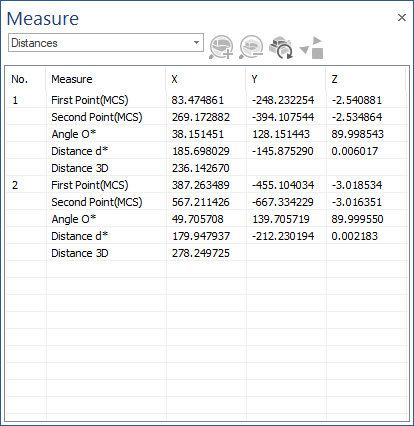Image resolution: width=414 pixels, height=426 pixels.
Task: Select the Distance 3D row of measurement 2
Action: (x=206, y=253)
